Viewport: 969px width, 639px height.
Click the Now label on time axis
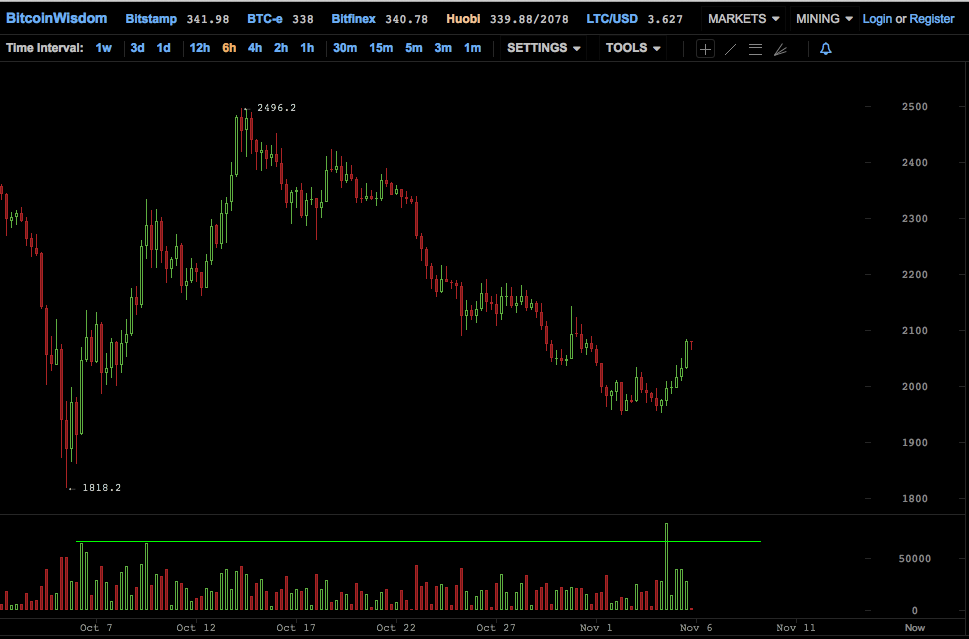click(x=915, y=628)
